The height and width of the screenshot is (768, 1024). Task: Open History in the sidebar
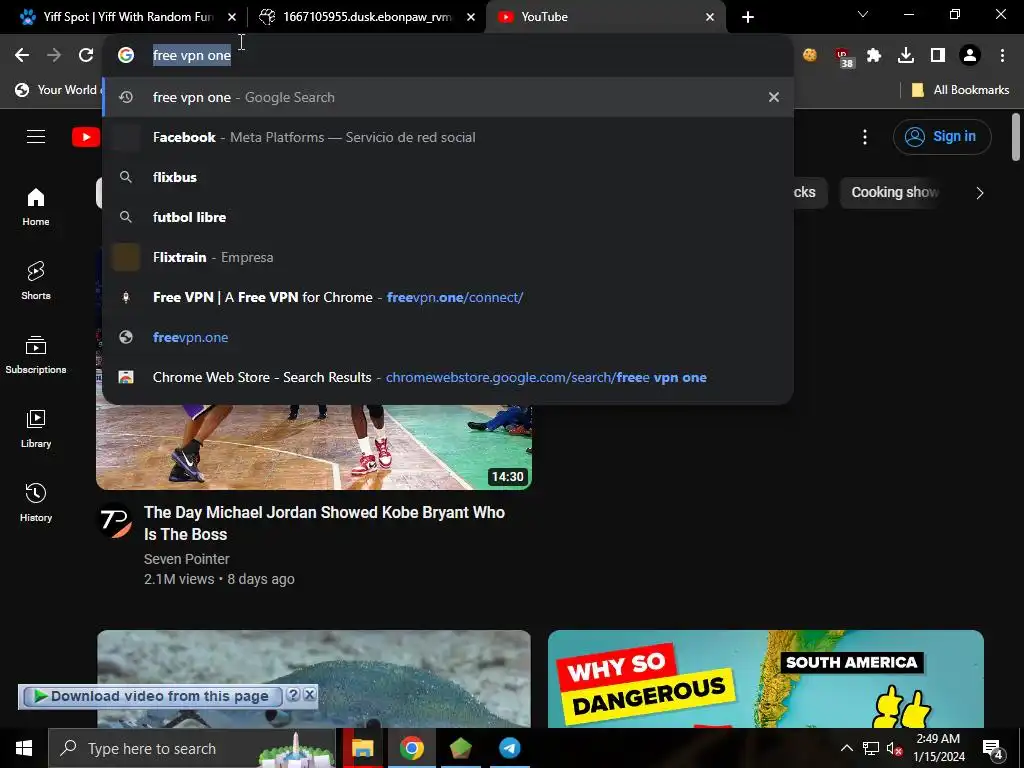36,503
